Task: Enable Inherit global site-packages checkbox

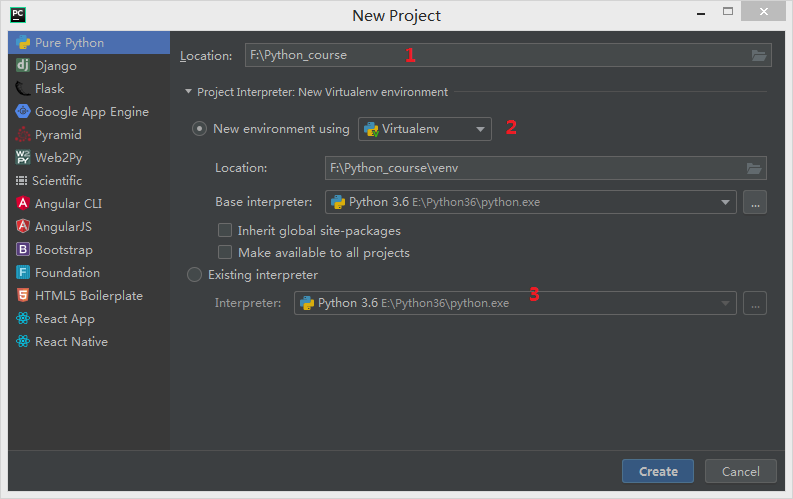Action: coord(225,231)
